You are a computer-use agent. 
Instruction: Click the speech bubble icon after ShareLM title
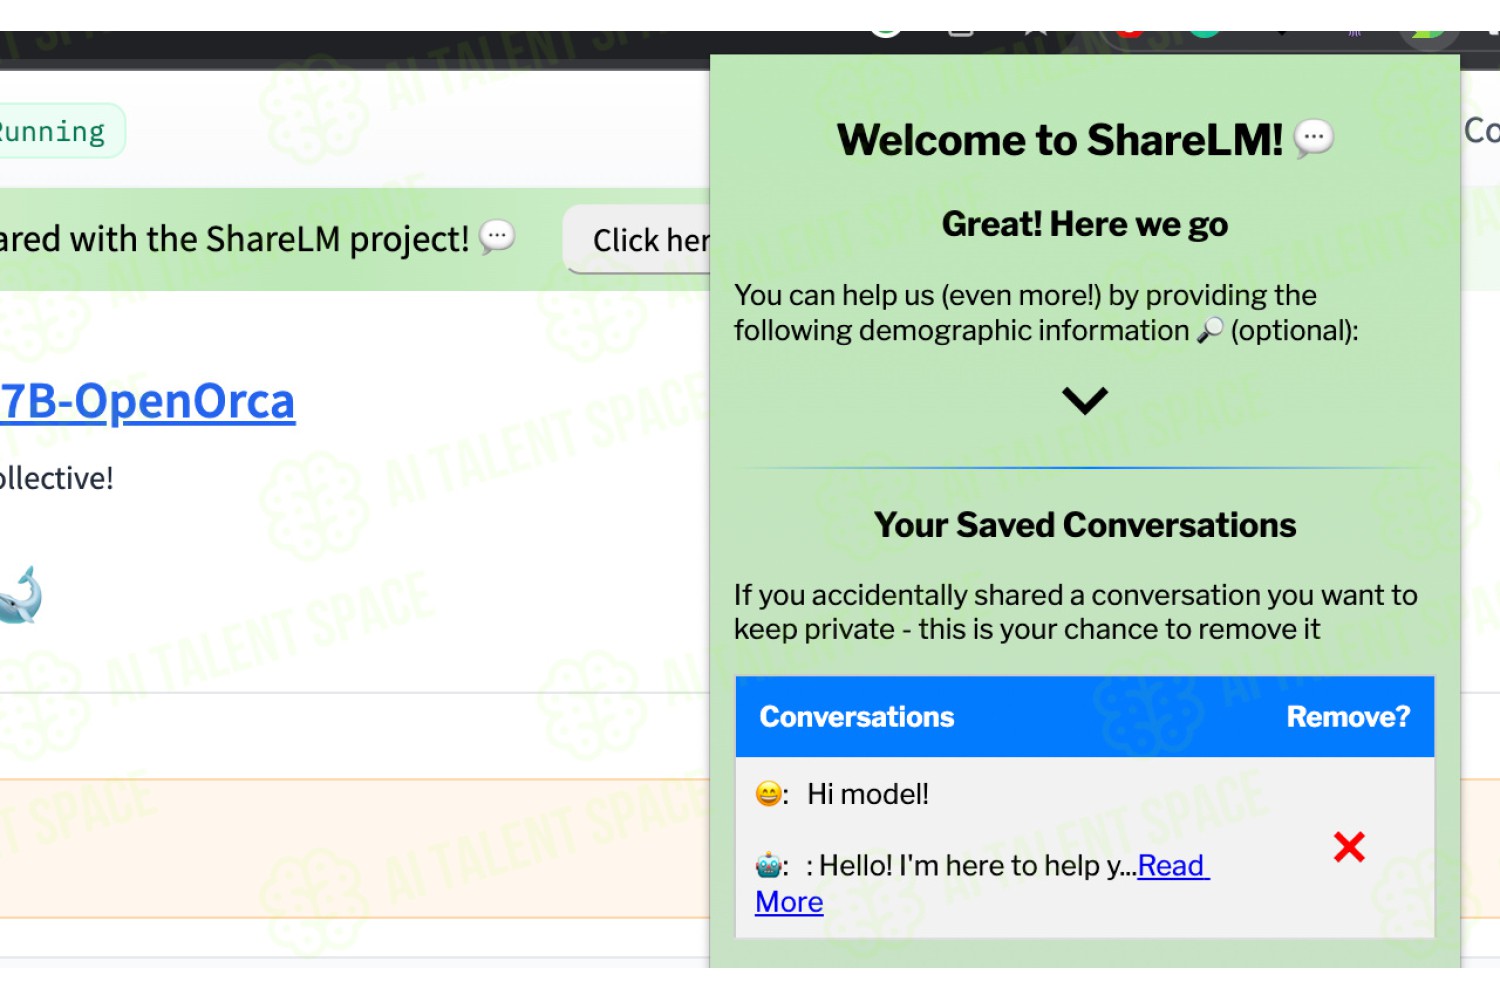click(1314, 138)
